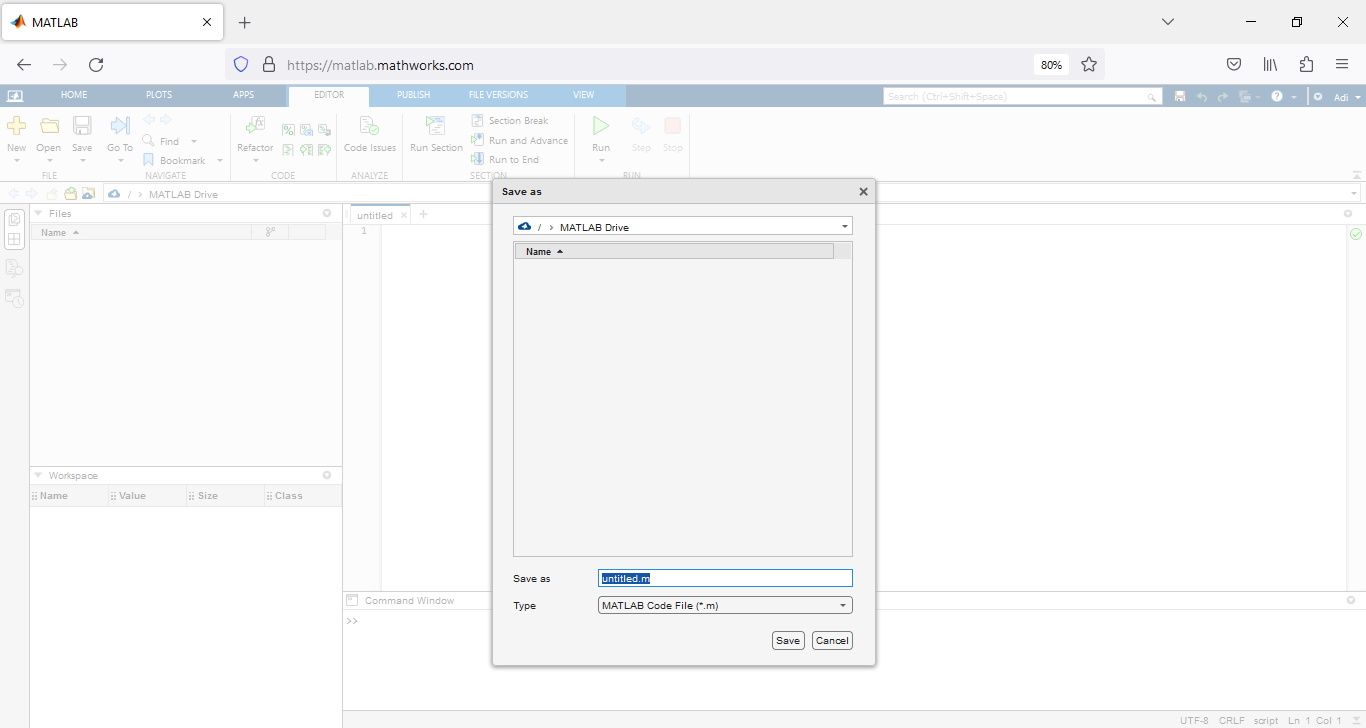Screen dimensions: 1366x728
Task: Click the cloud icon in the dialog path bar
Action: coord(525,227)
